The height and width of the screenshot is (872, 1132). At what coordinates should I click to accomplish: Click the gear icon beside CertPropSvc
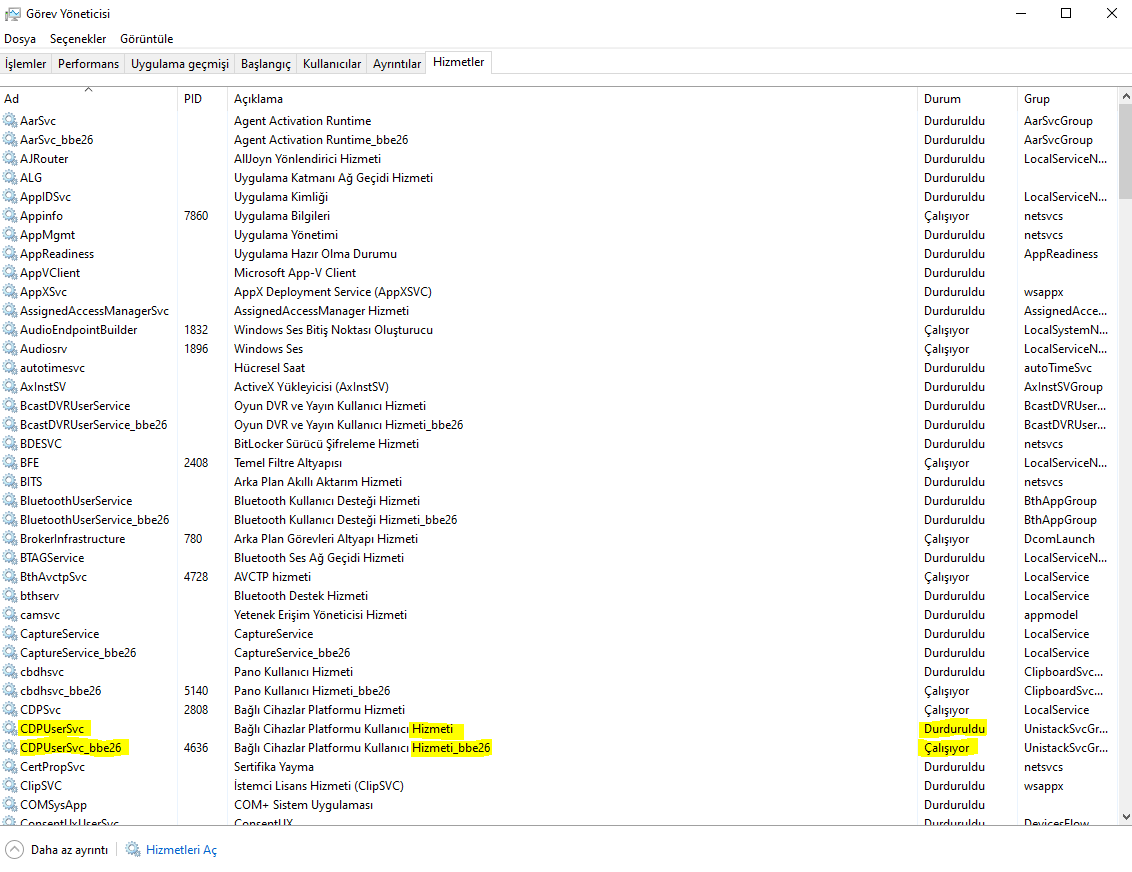coord(10,767)
